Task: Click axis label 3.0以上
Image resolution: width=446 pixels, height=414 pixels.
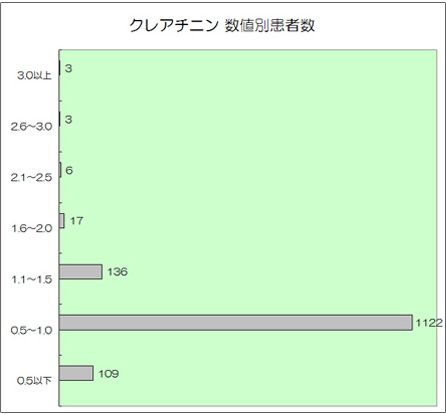Action: [x=34, y=76]
